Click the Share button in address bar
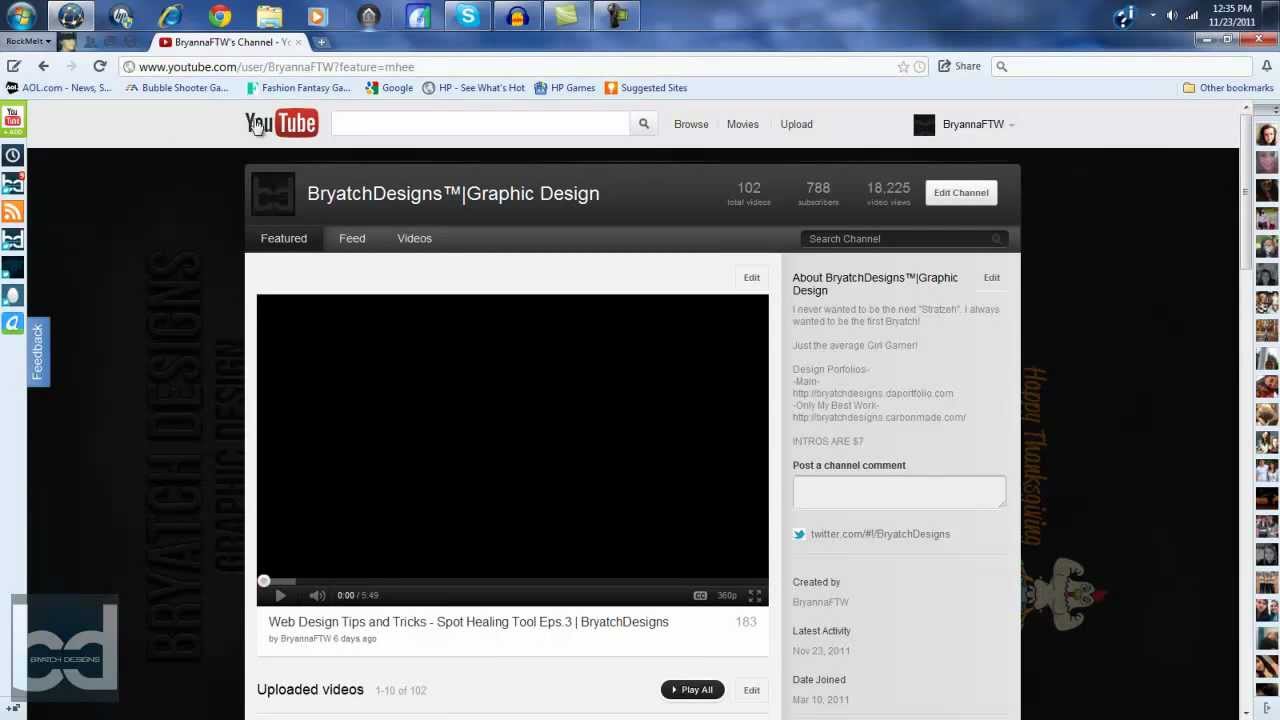Image resolution: width=1280 pixels, height=720 pixels. (959, 66)
